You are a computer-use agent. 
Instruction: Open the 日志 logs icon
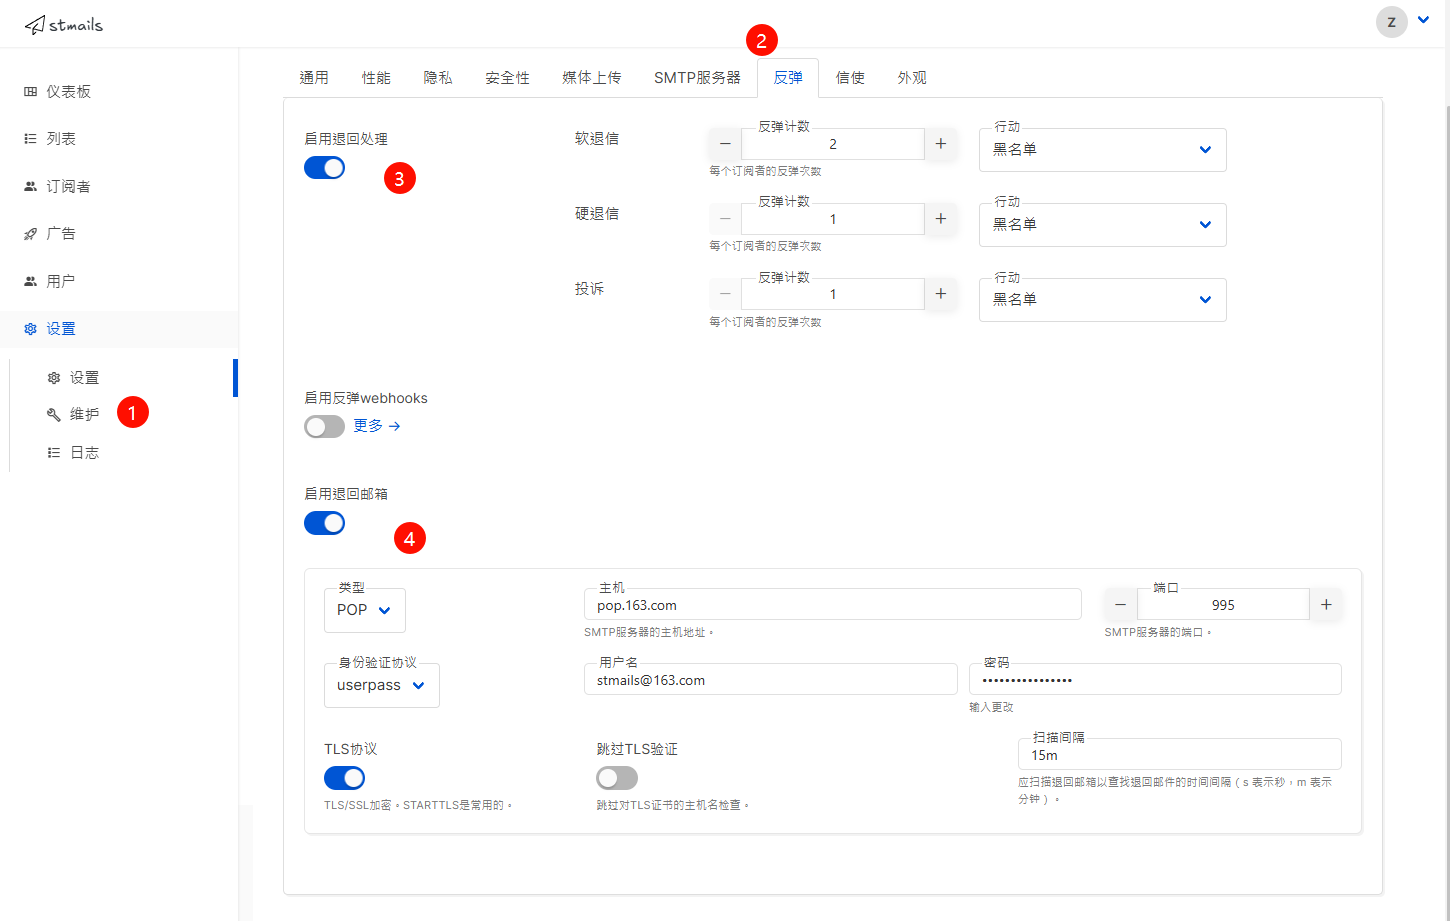tap(55, 452)
